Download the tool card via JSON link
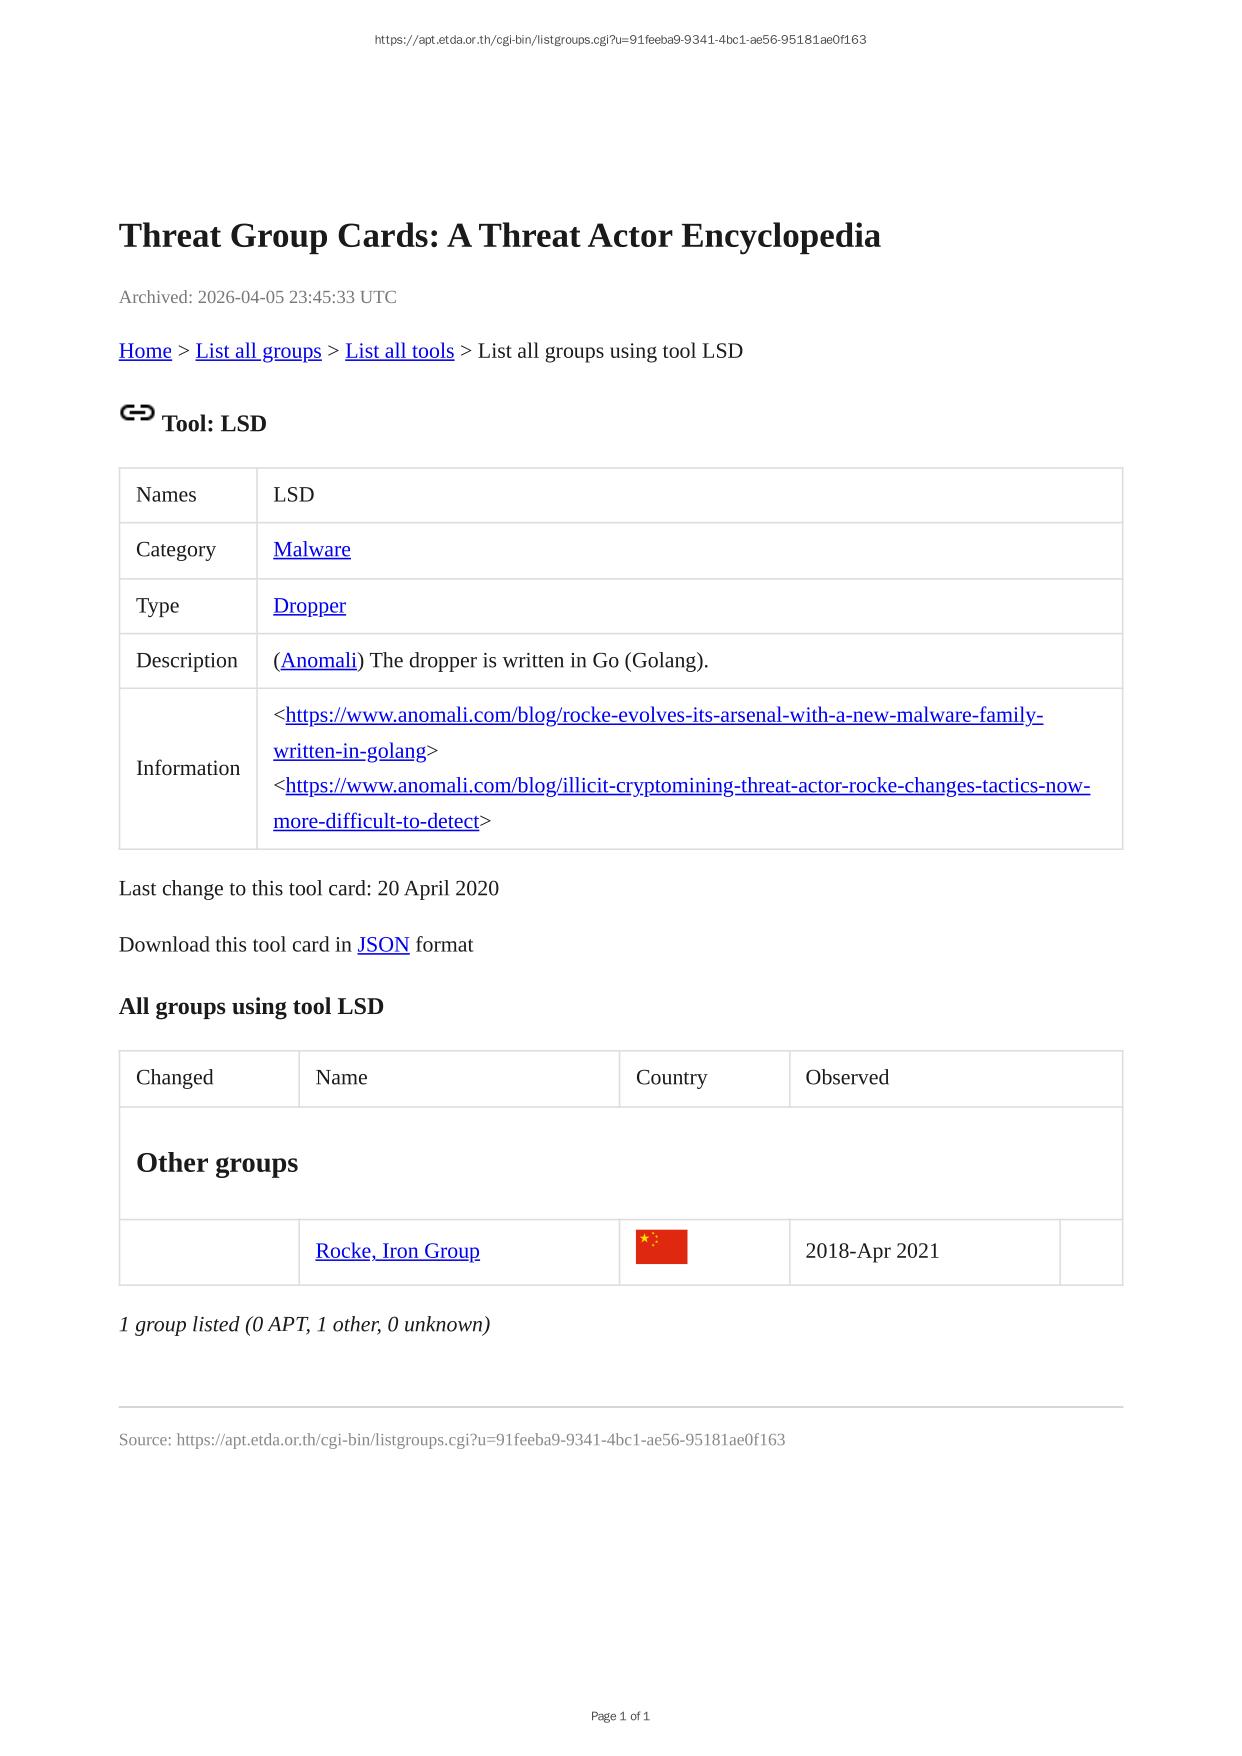The height and width of the screenshot is (1756, 1242). (383, 945)
